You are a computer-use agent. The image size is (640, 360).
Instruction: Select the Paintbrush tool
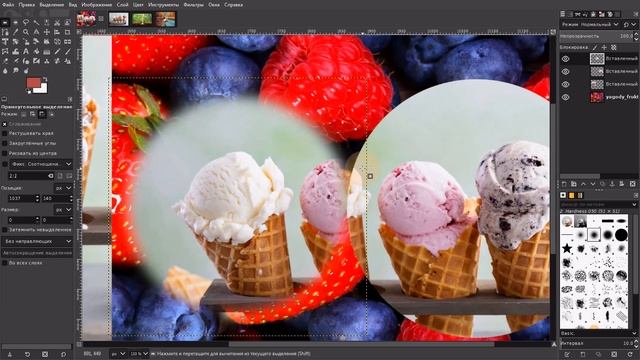[67, 51]
